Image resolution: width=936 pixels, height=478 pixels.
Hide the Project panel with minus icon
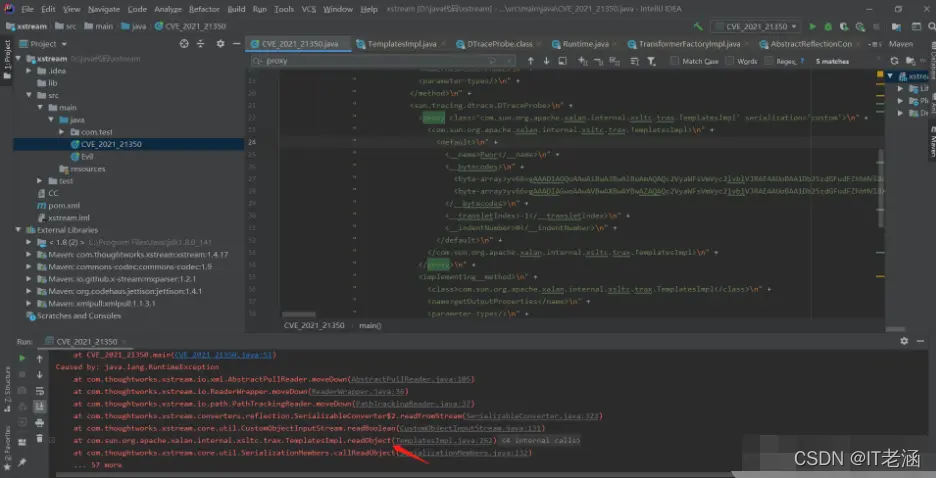point(236,44)
